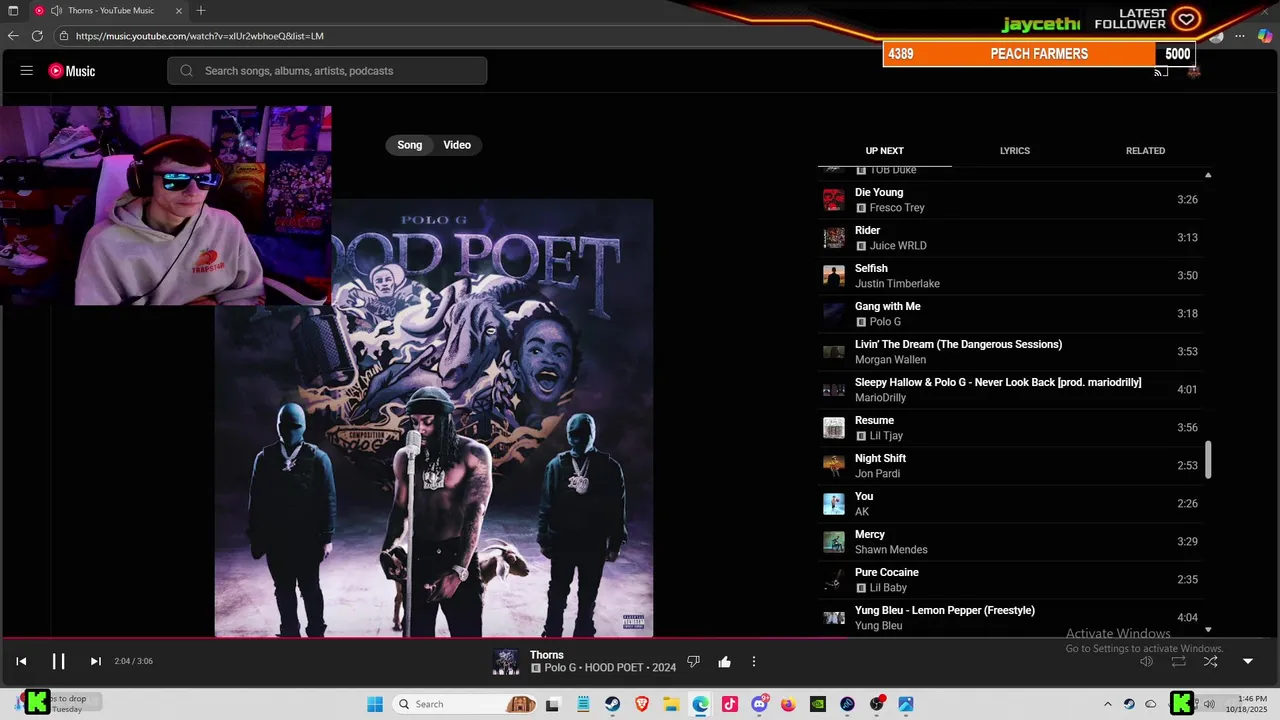Click the search magnifier icon in the search box
Image resolution: width=1280 pixels, height=720 pixels.
pyautogui.click(x=186, y=71)
